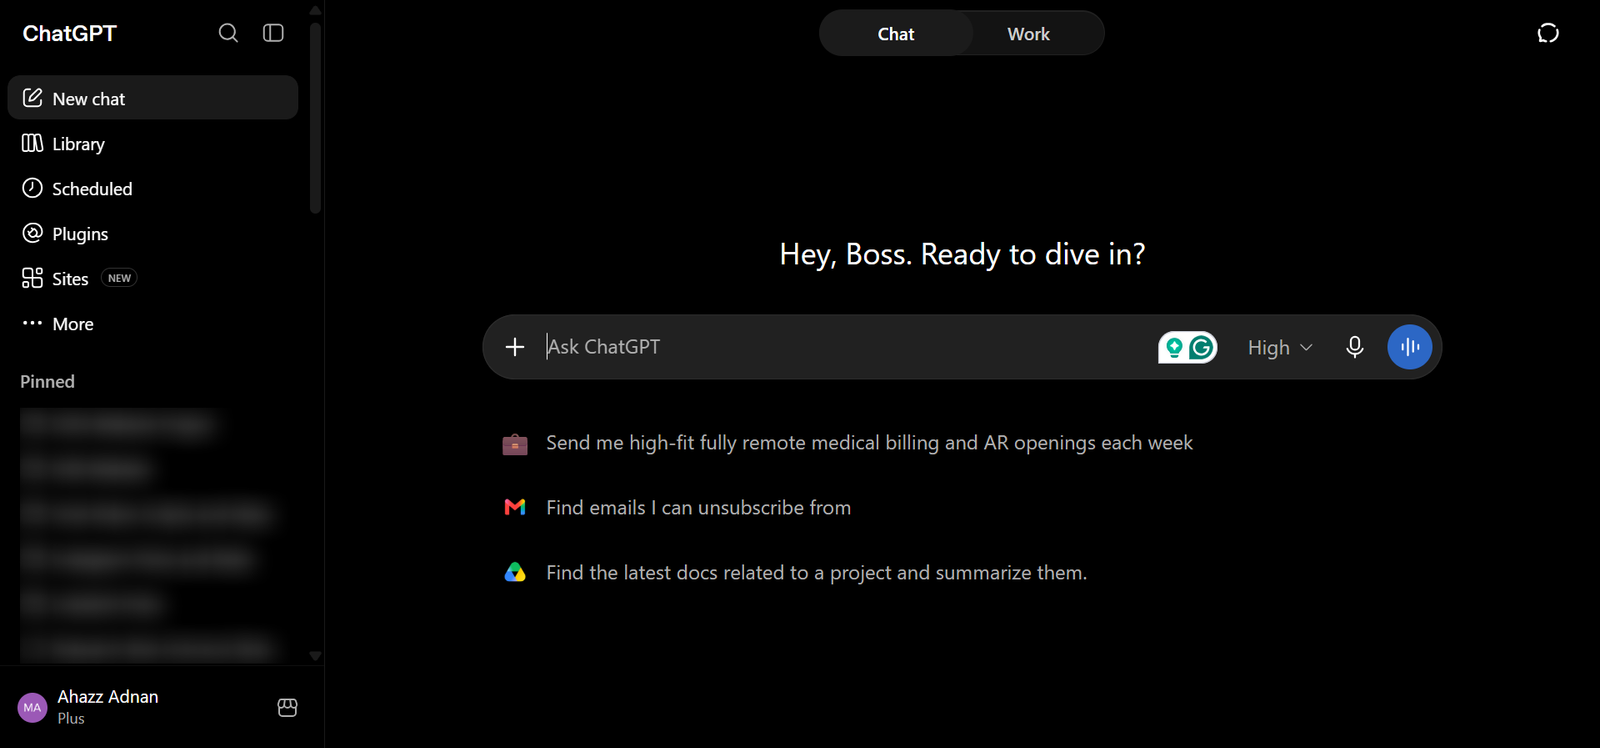Open the Library books icon

pyautogui.click(x=32, y=143)
